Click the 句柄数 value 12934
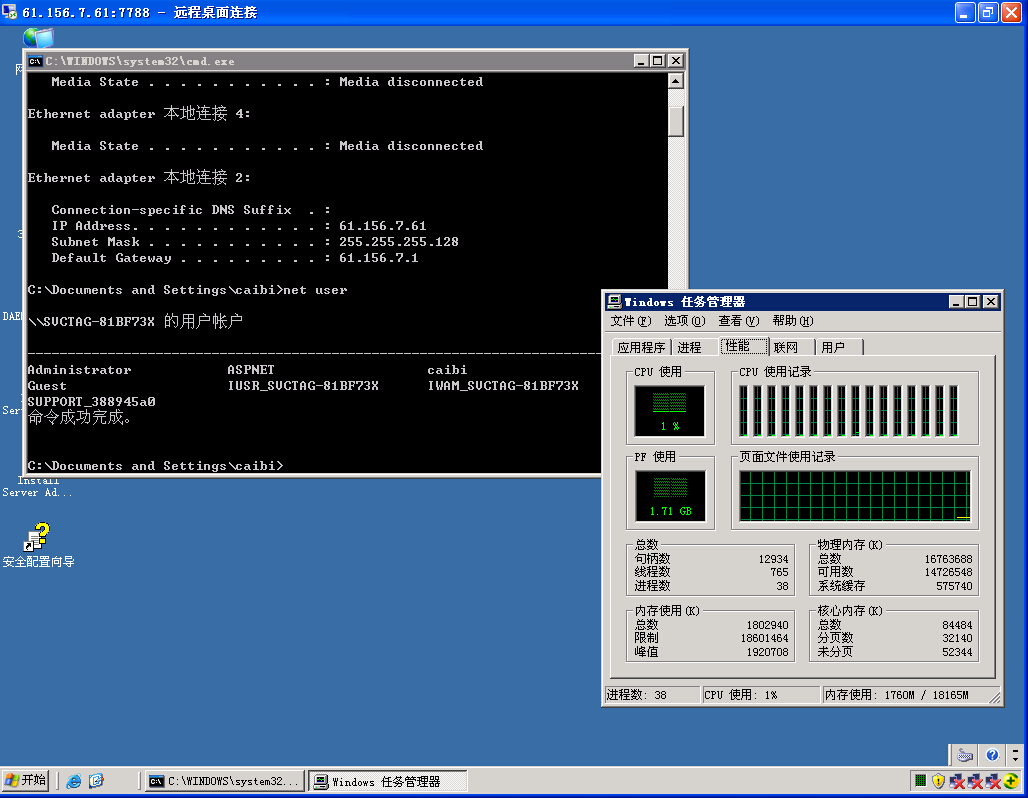 pos(773,559)
